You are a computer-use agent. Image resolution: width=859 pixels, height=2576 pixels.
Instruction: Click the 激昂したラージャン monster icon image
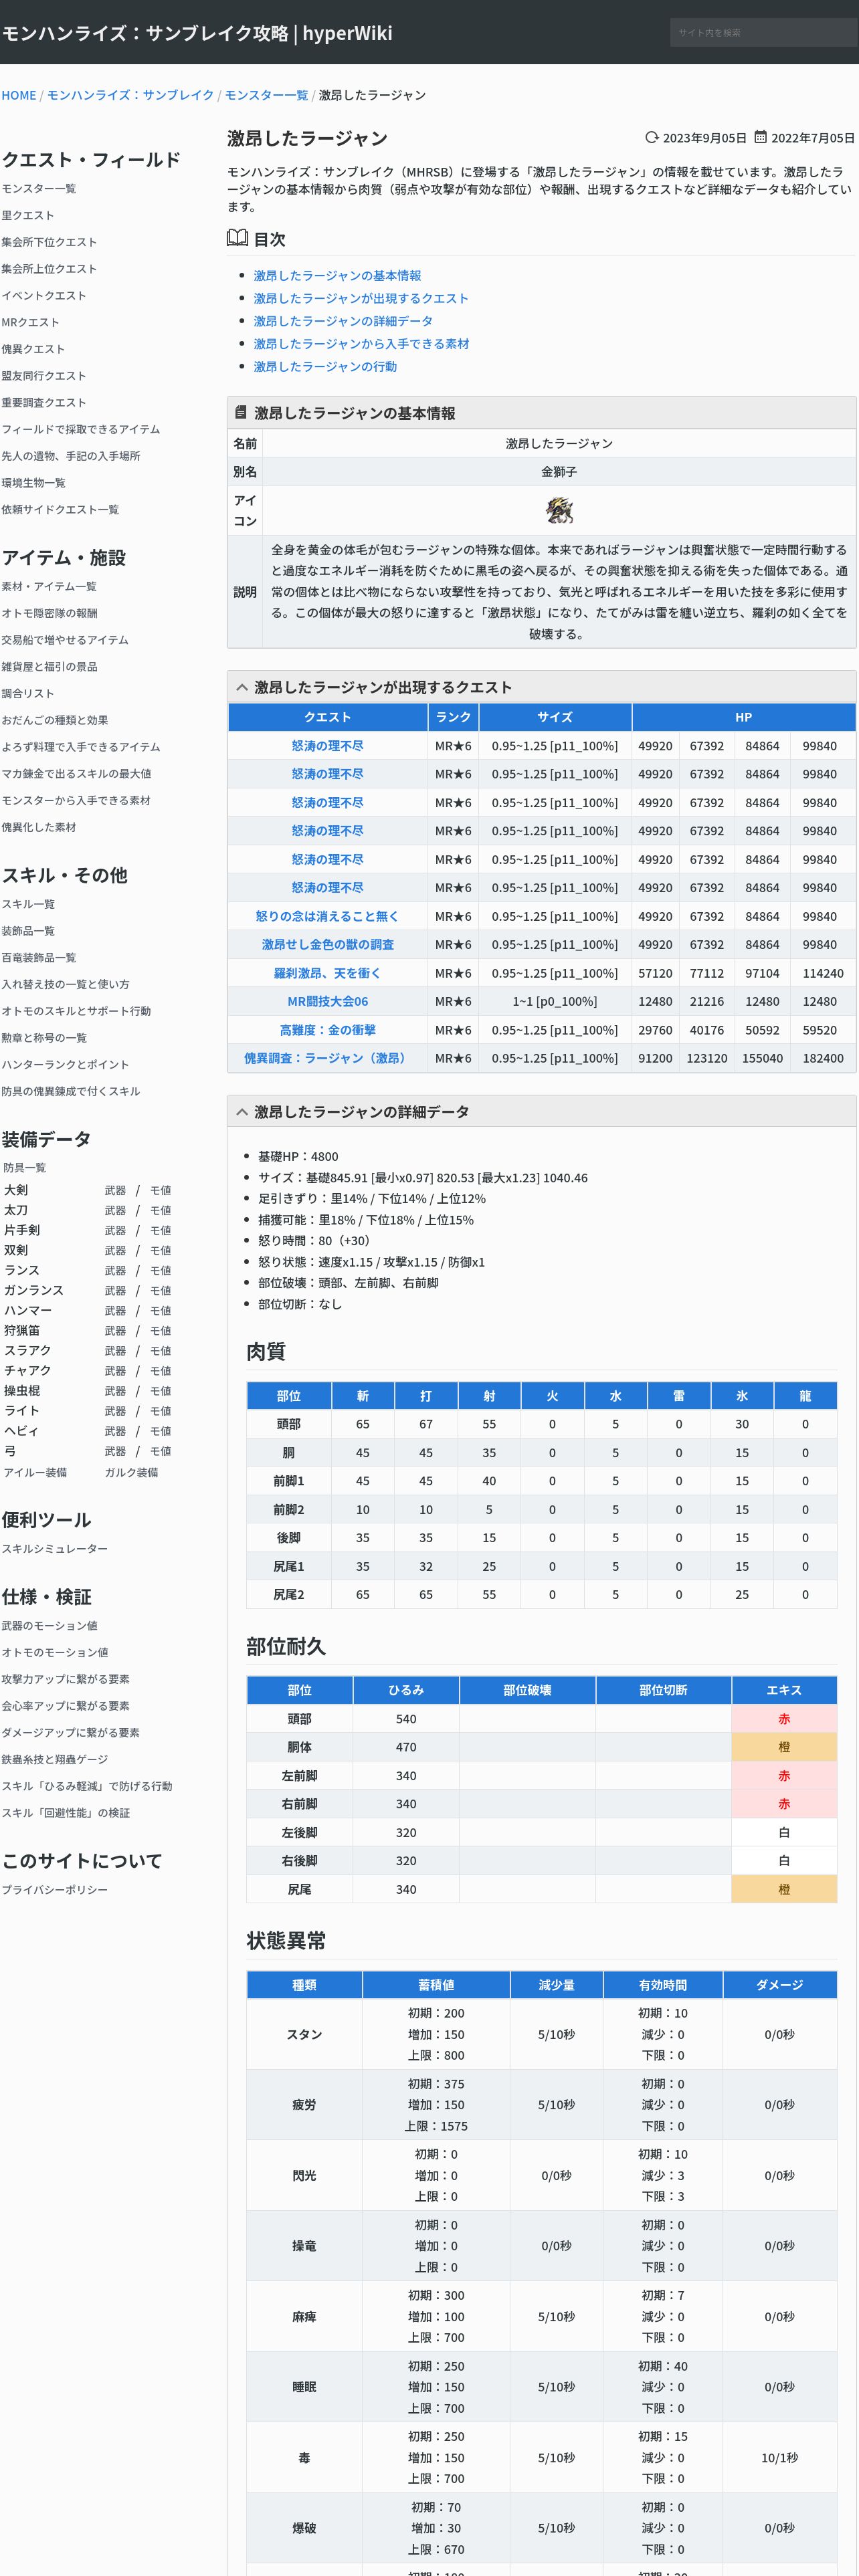[559, 510]
